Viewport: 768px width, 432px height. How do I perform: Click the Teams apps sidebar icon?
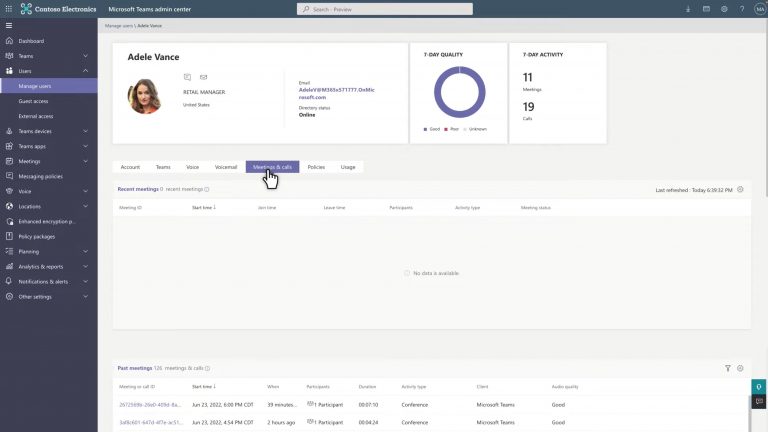pos(9,146)
